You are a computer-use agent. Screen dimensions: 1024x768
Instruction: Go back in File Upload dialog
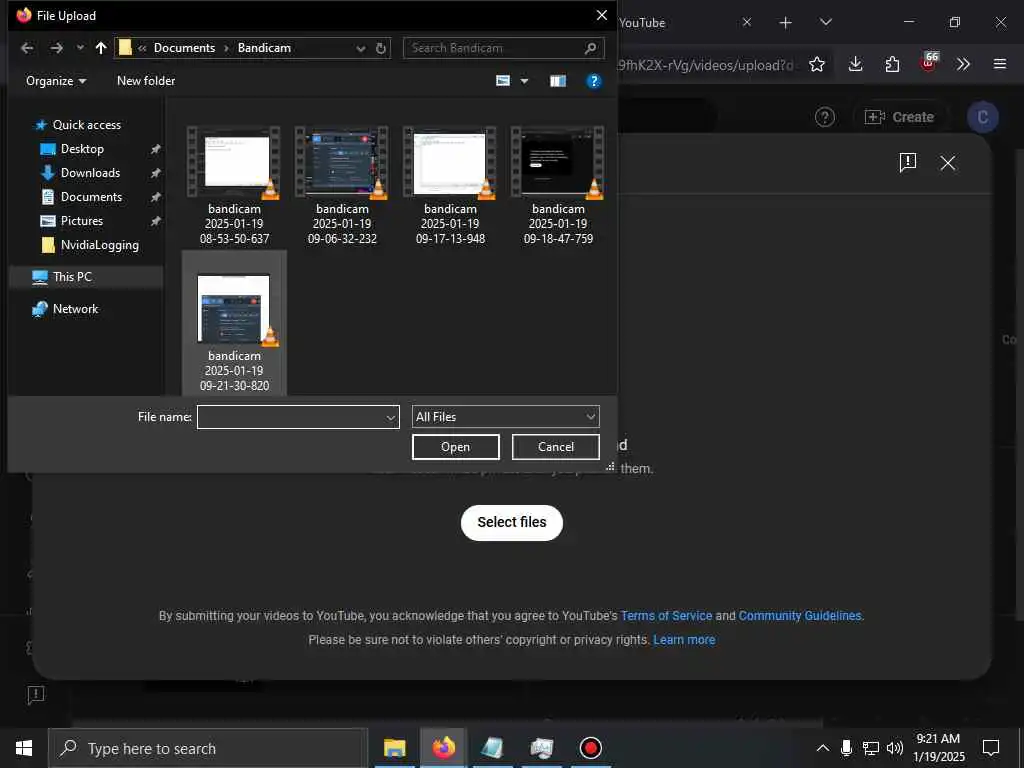[x=27, y=48]
